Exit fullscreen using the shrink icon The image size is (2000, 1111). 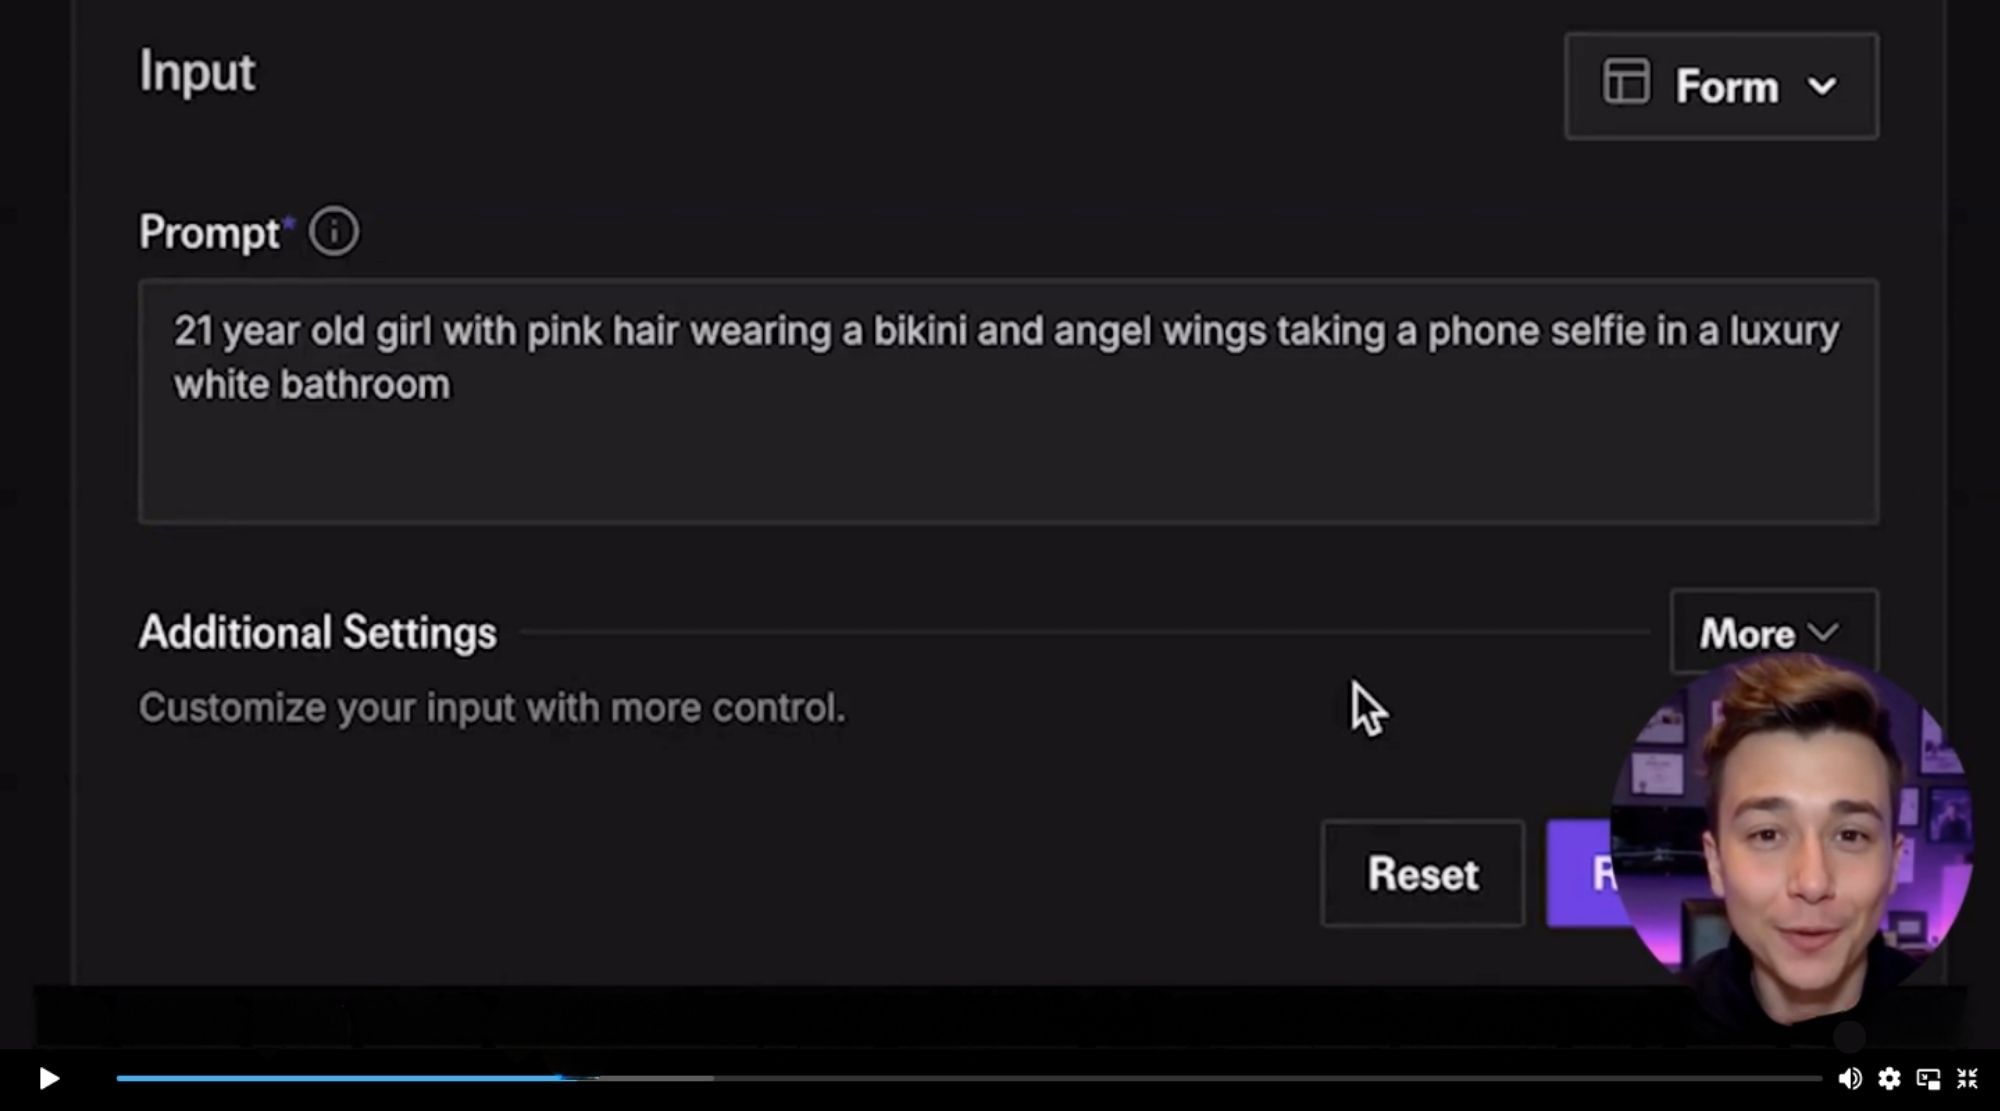click(x=1967, y=1078)
